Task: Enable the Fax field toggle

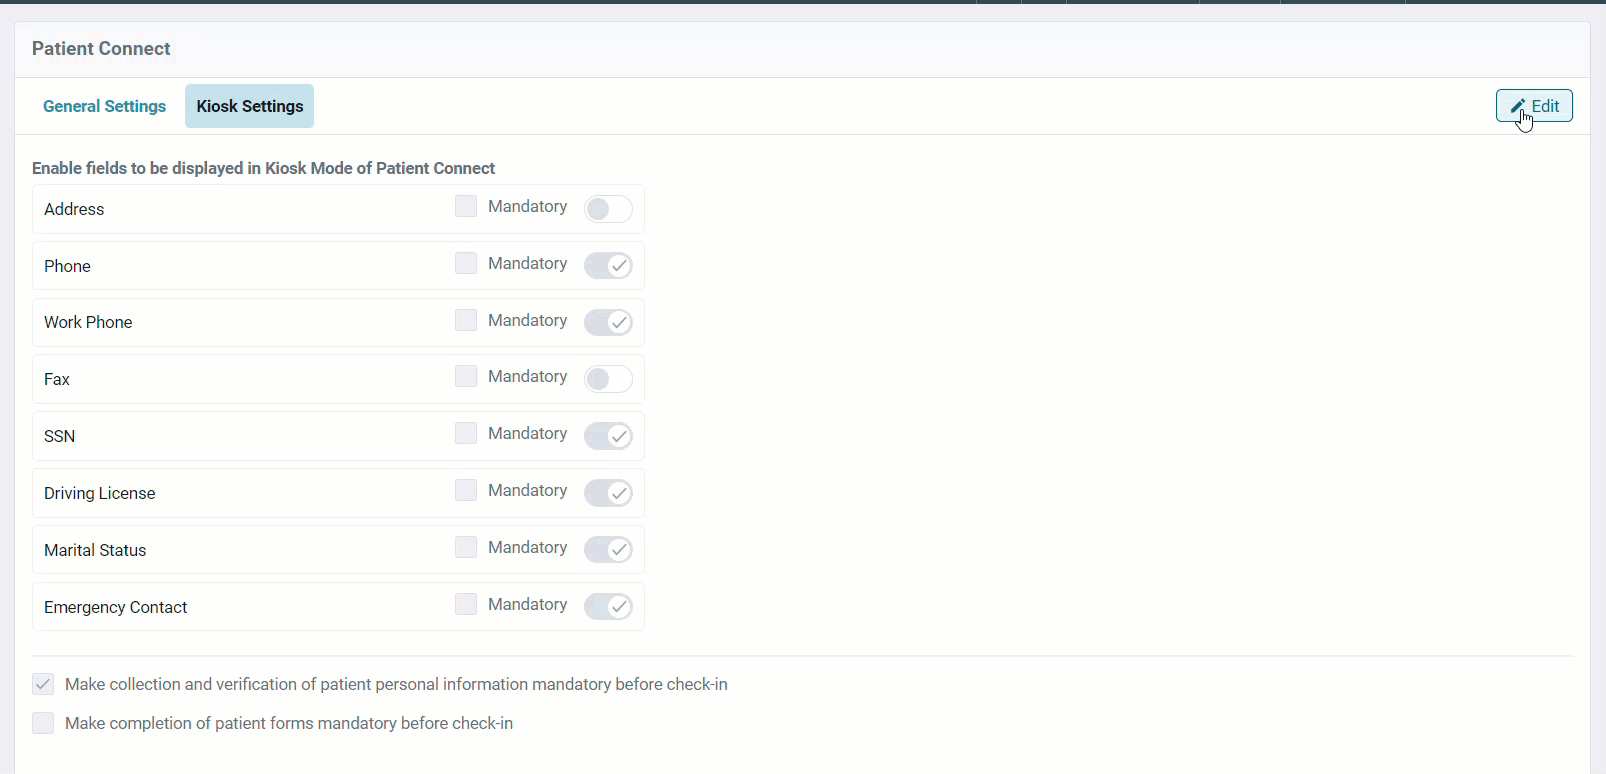Action: [608, 379]
